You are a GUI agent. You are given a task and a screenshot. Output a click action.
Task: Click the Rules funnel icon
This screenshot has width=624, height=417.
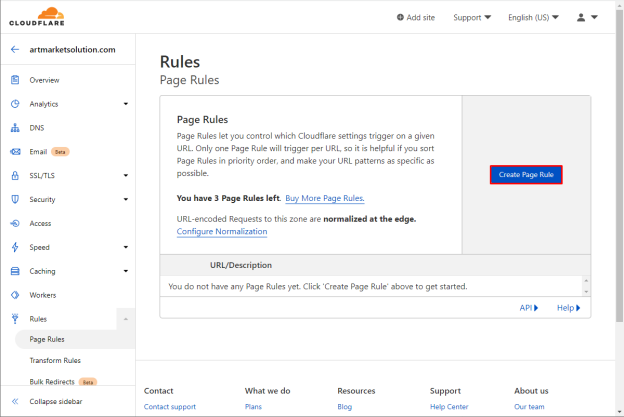coord(15,319)
